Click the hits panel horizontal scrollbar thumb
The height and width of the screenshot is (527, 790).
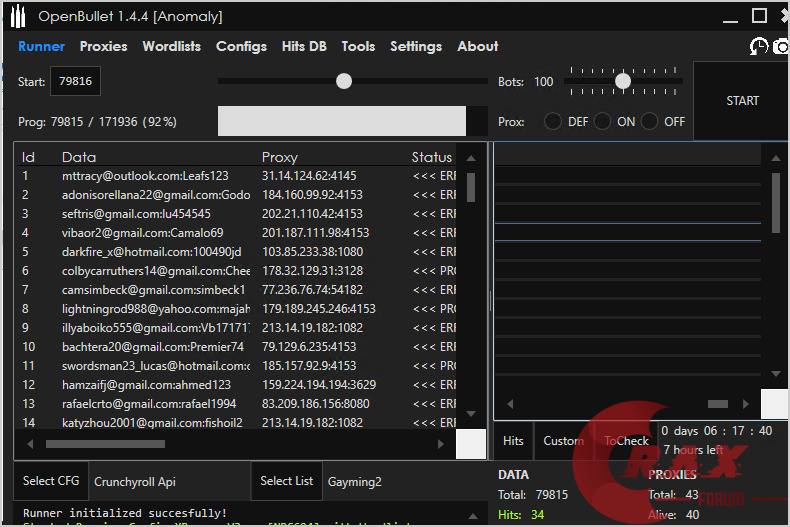pyautogui.click(x=717, y=404)
